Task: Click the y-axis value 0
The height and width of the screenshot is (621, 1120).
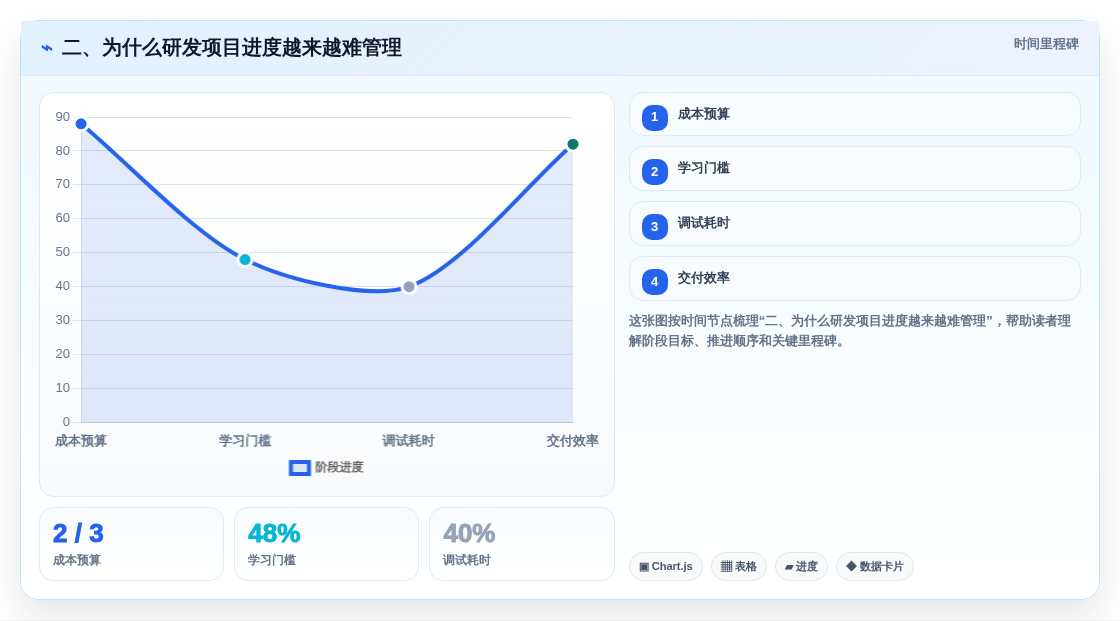Action: pos(66,422)
